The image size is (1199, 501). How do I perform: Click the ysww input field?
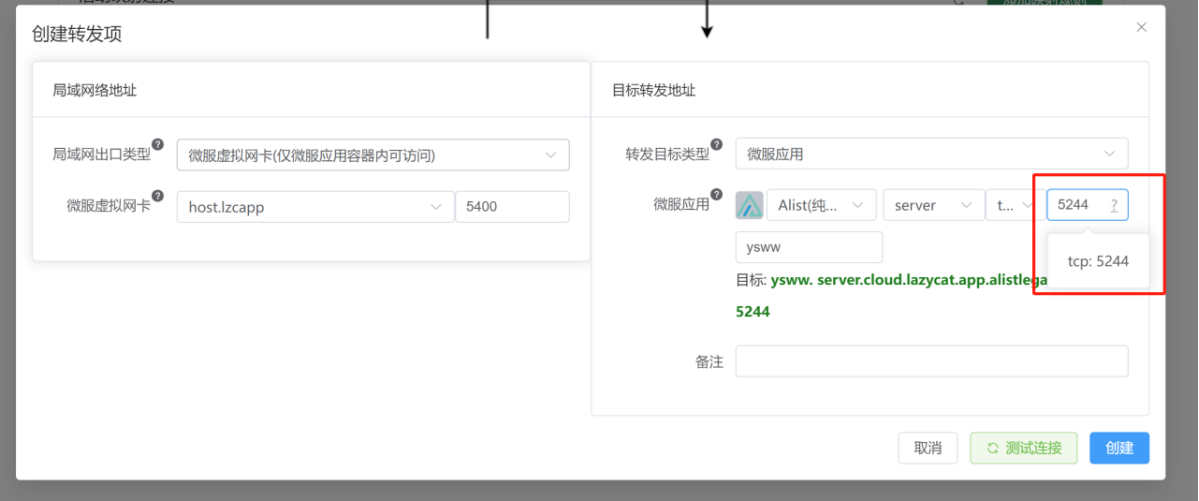tap(809, 248)
